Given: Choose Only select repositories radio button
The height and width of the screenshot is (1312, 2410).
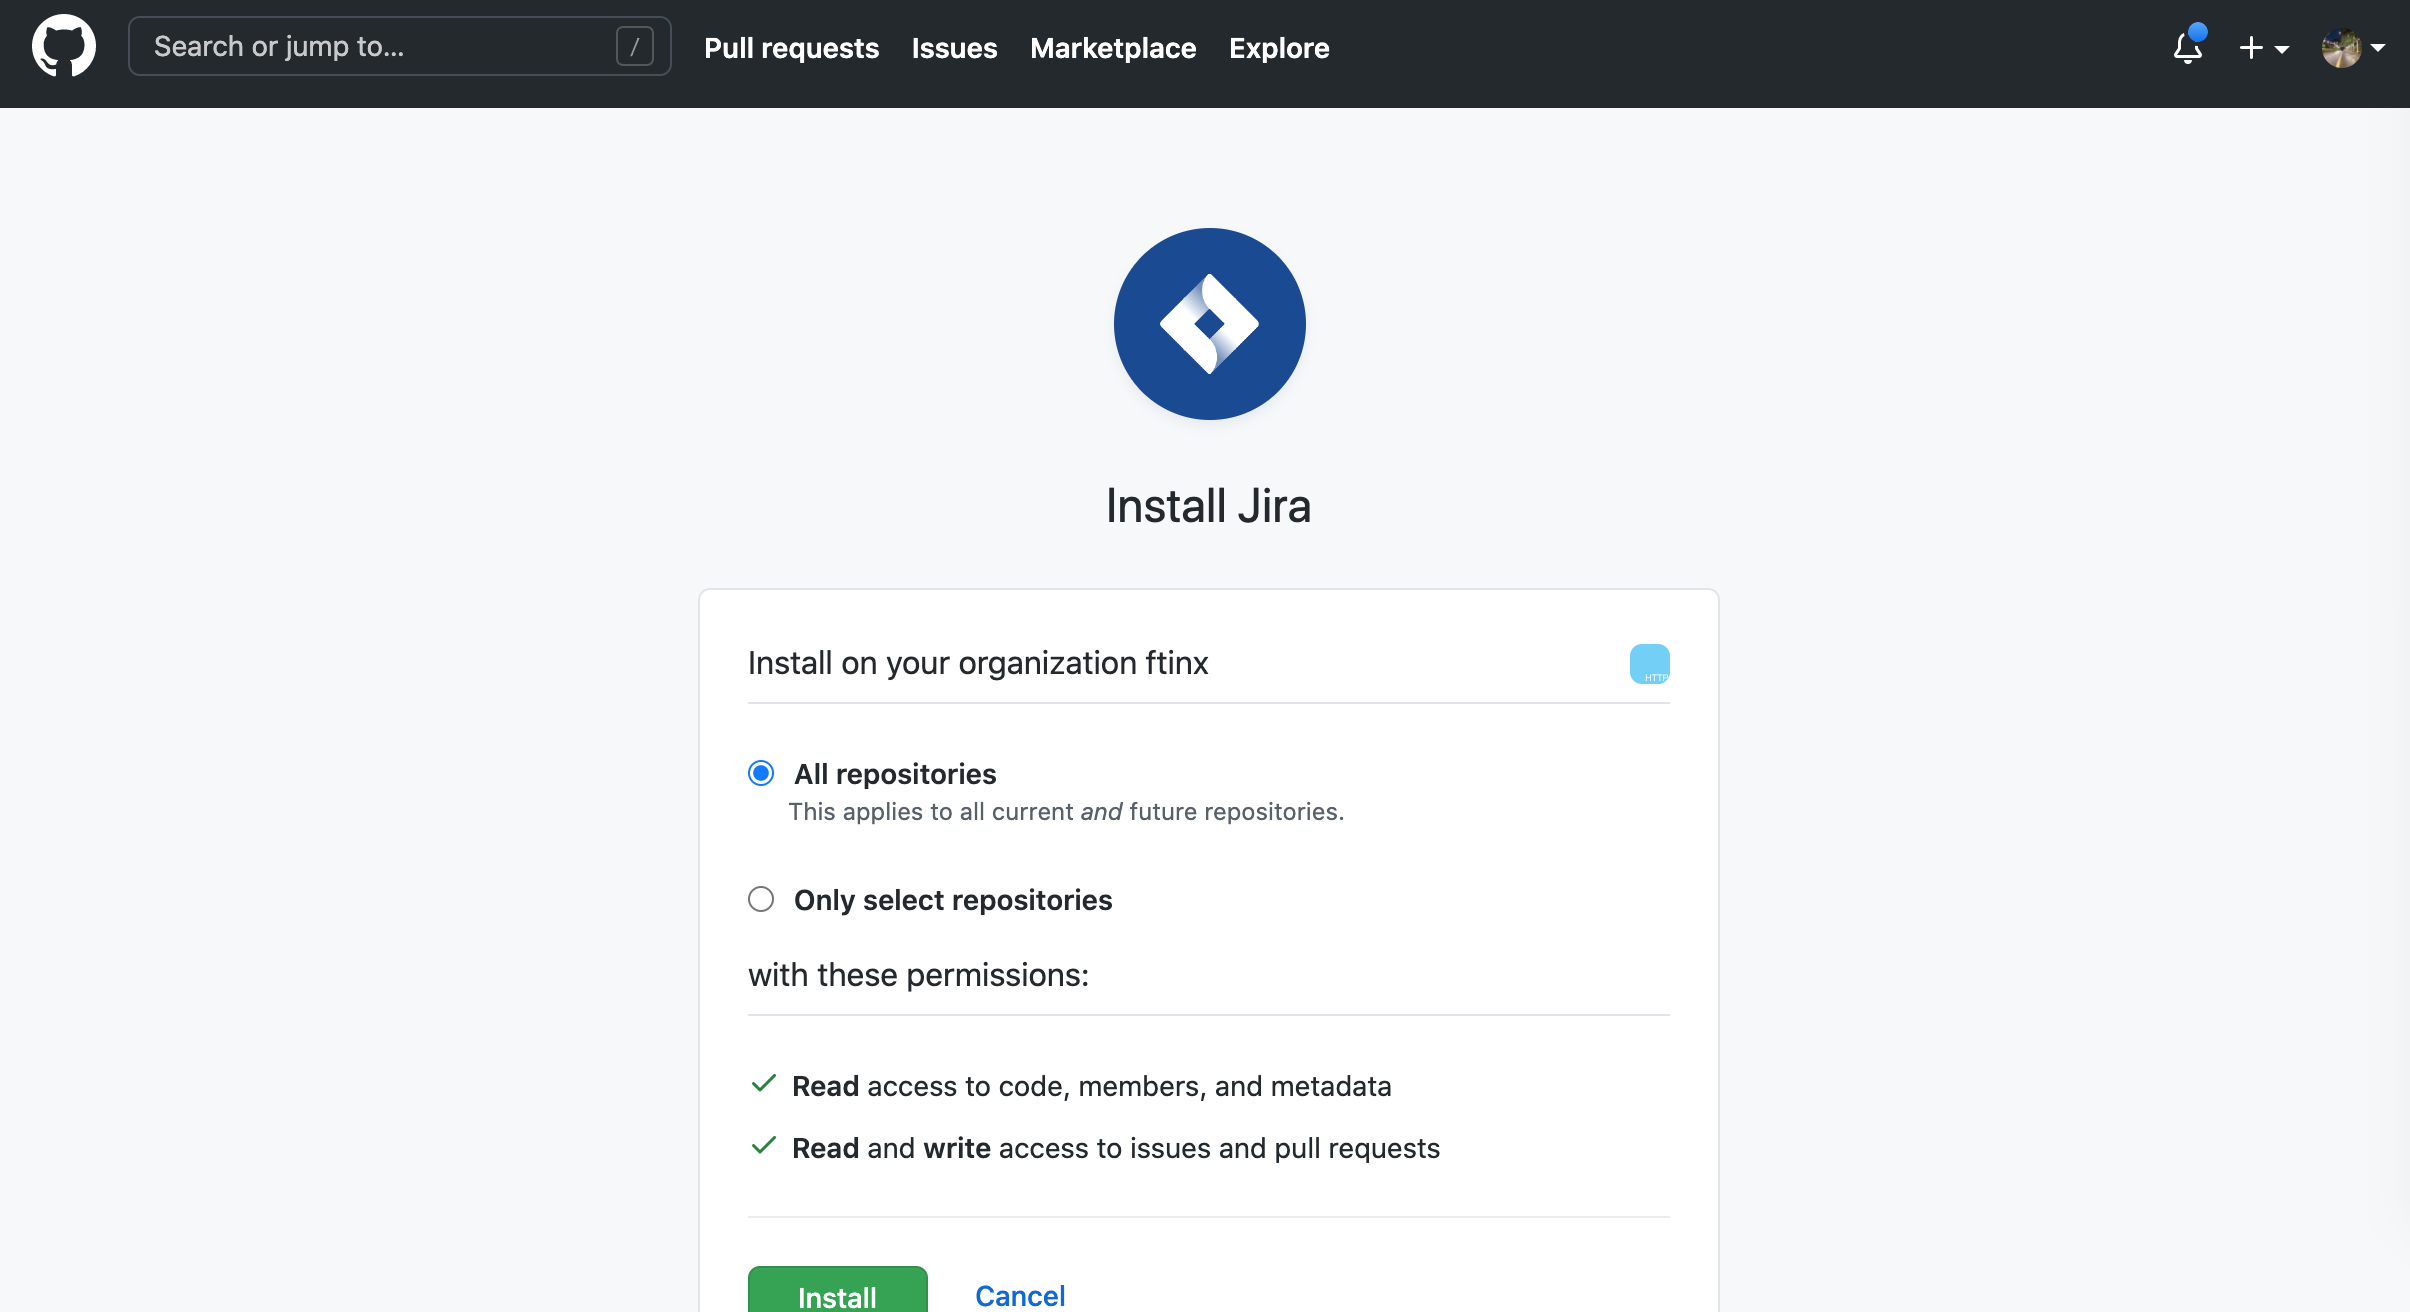Looking at the screenshot, I should [x=761, y=899].
